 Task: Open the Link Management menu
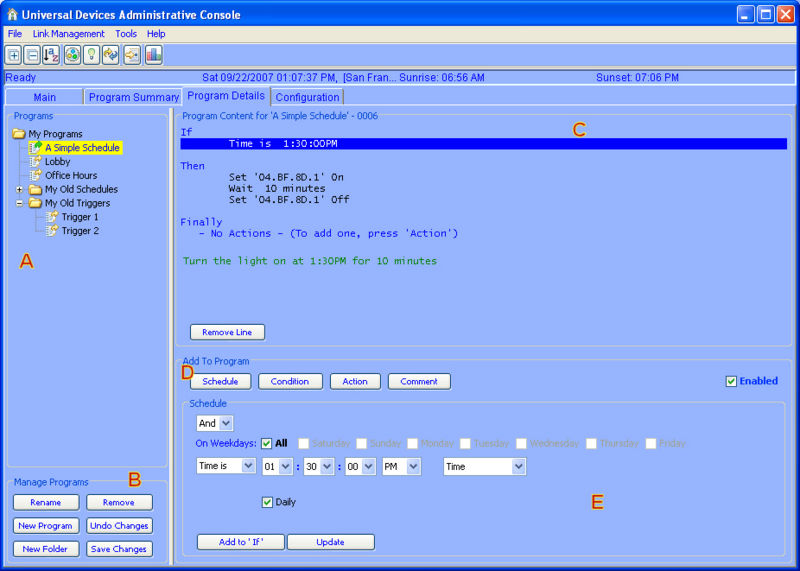[68, 34]
